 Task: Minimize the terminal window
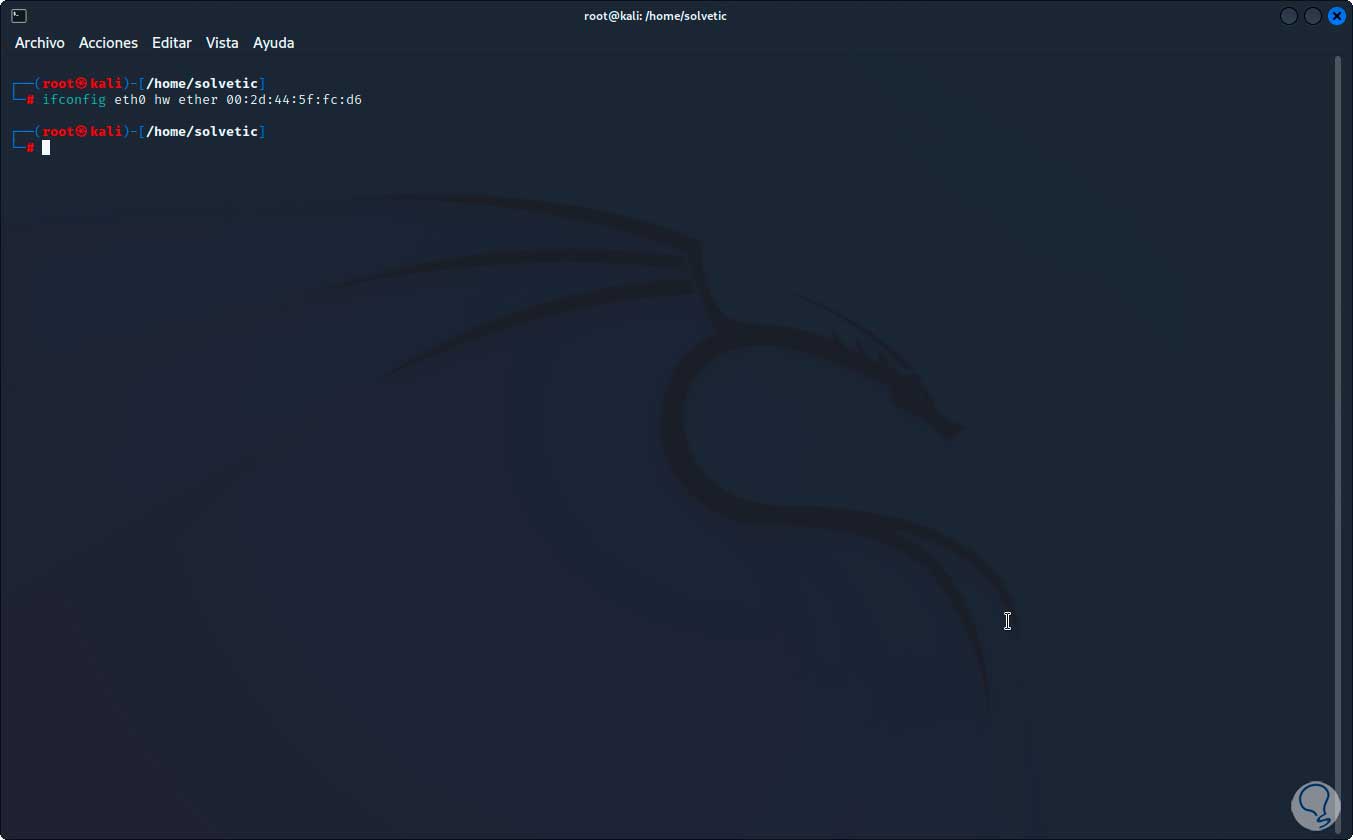1289,16
